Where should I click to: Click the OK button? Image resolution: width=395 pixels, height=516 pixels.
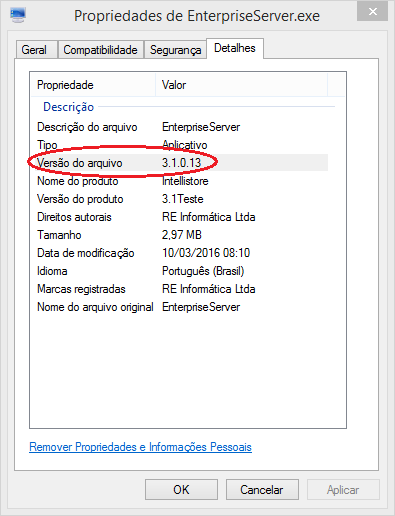(181, 490)
